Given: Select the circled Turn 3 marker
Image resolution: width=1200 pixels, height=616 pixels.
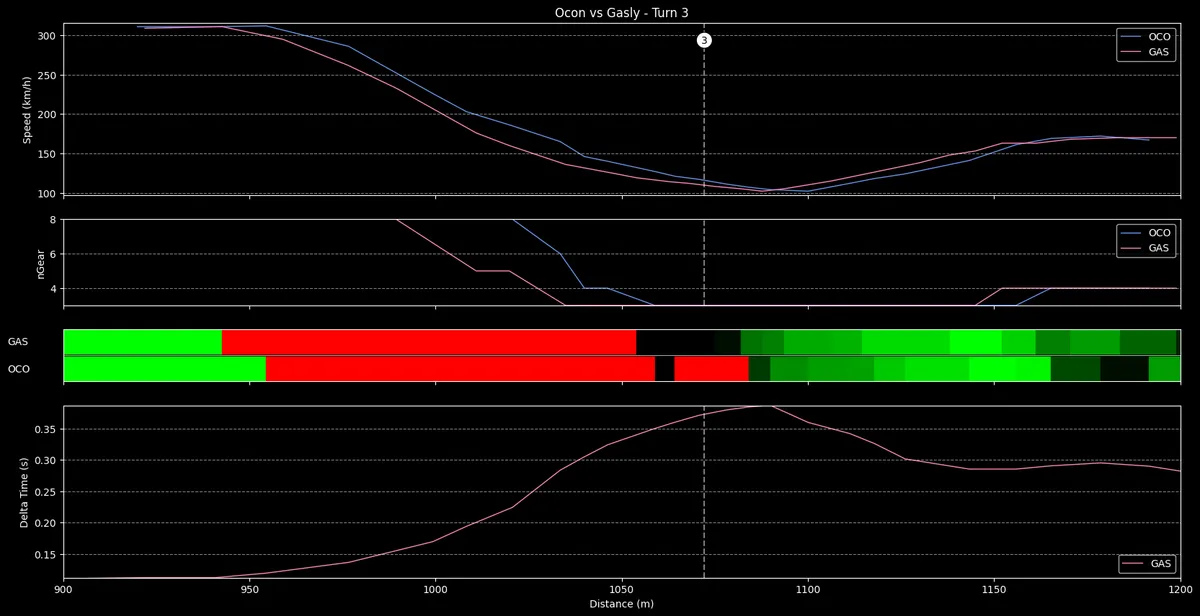Looking at the screenshot, I should 704,40.
